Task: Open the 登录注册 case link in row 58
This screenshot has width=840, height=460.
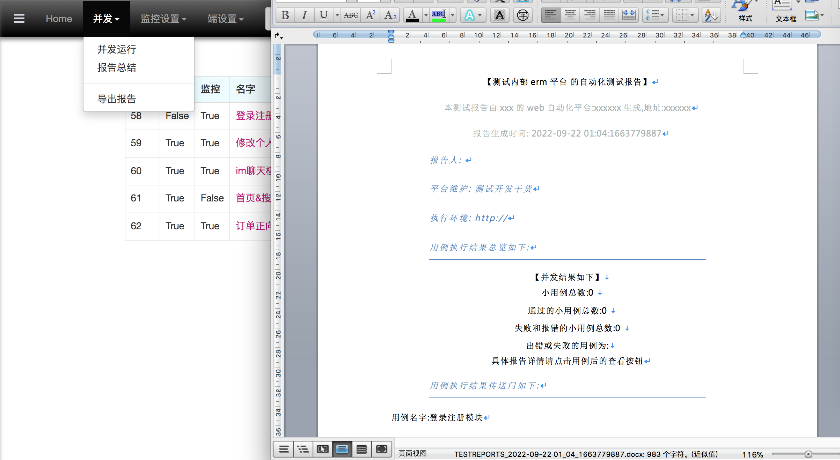Action: point(253,116)
